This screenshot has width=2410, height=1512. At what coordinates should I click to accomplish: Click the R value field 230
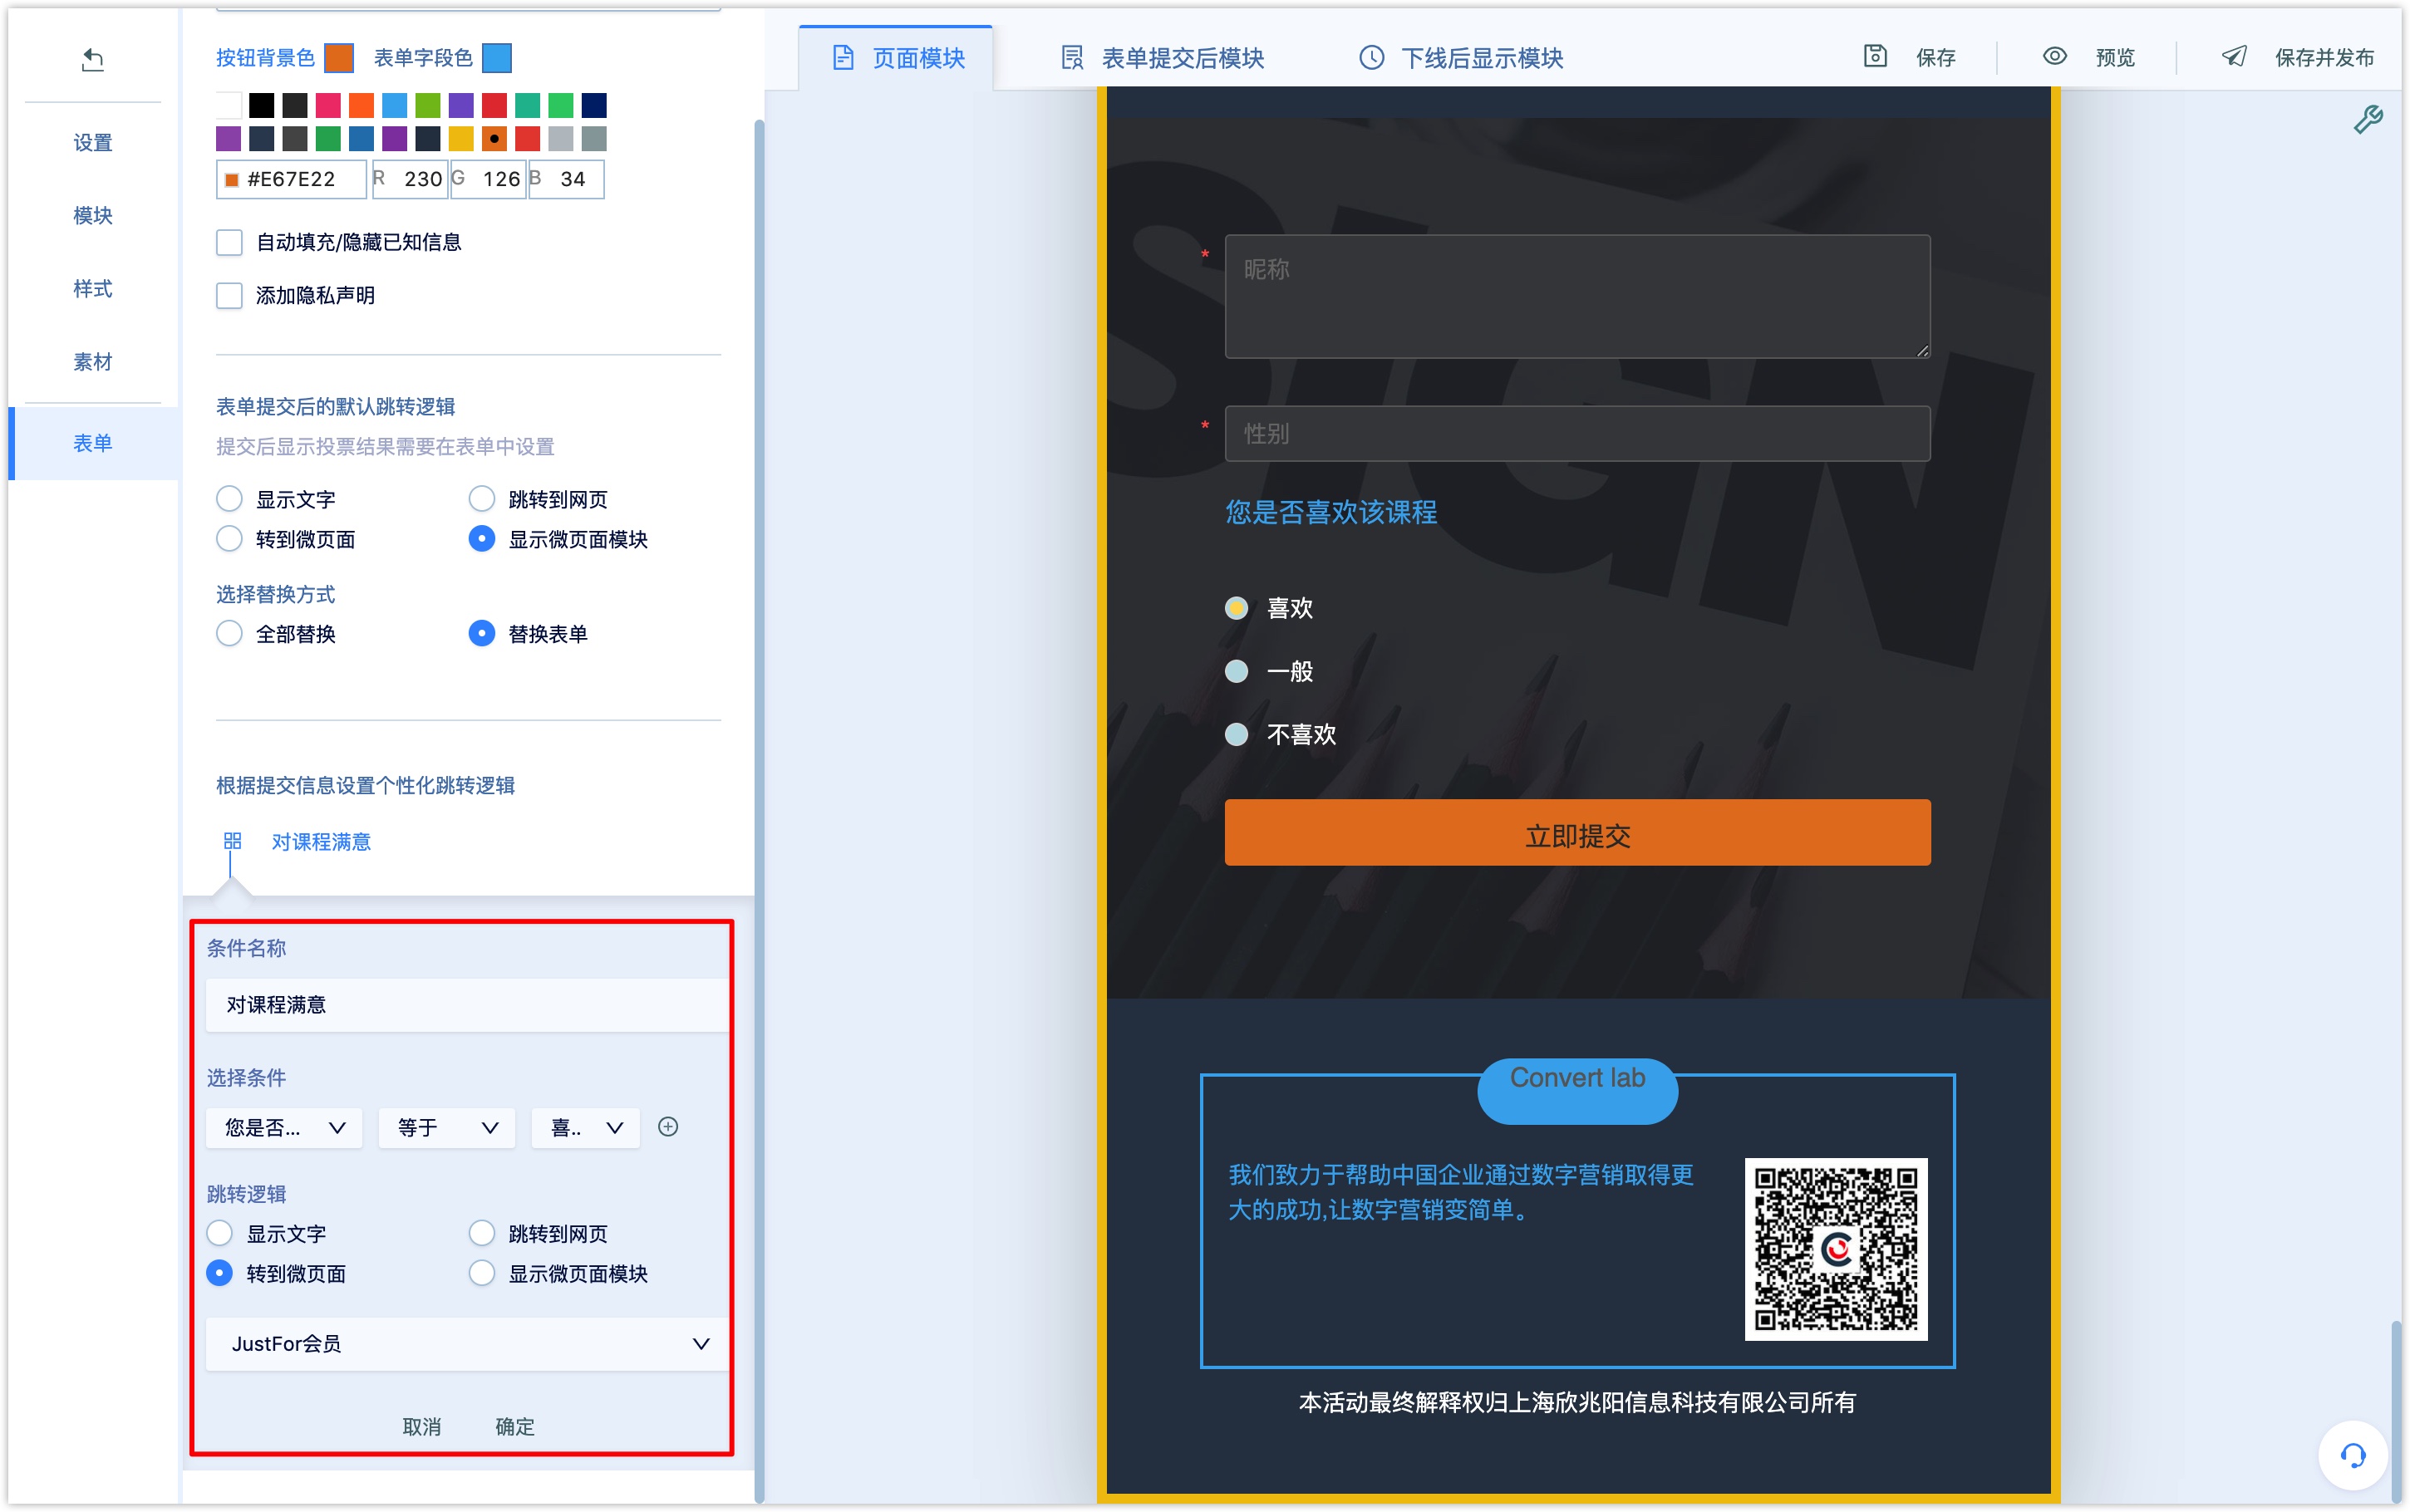(x=410, y=179)
